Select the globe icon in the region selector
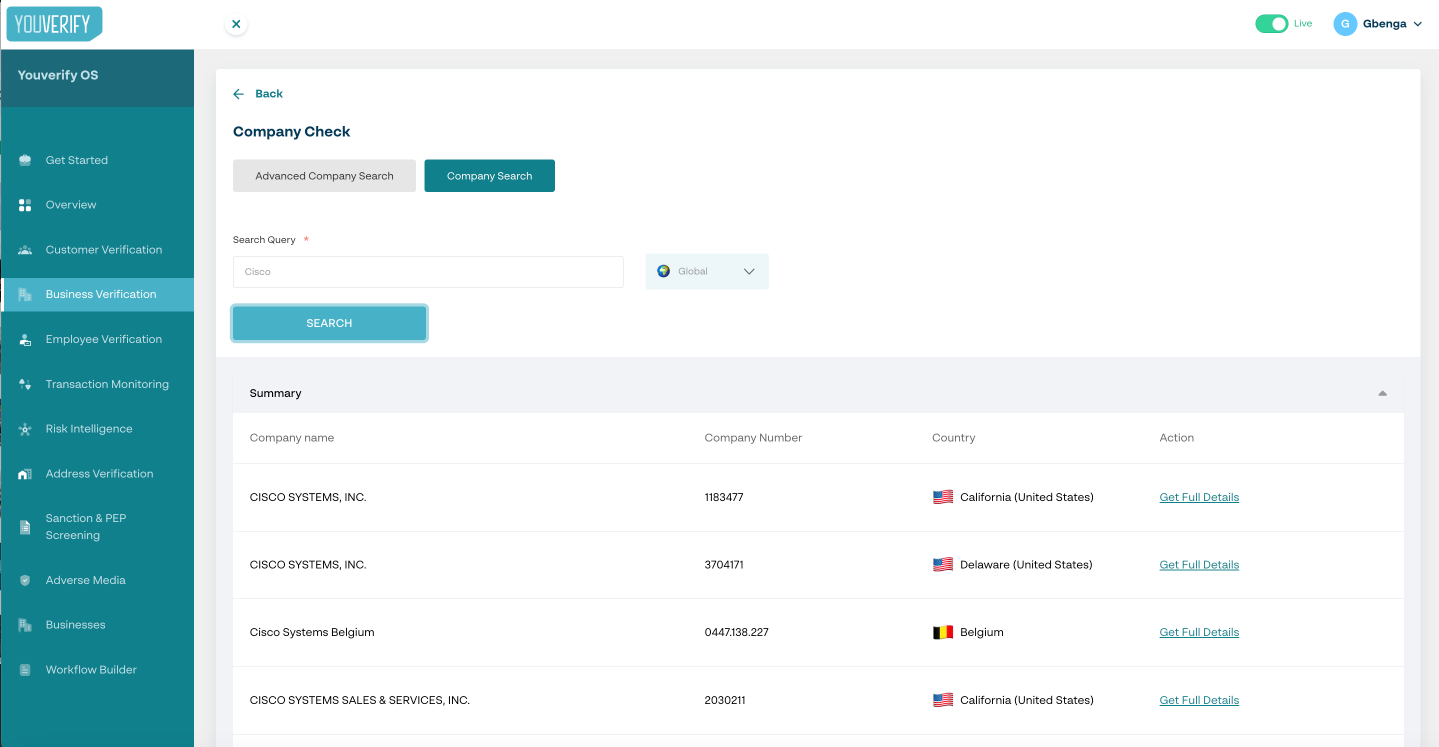This screenshot has width=1439, height=747. tap(663, 271)
